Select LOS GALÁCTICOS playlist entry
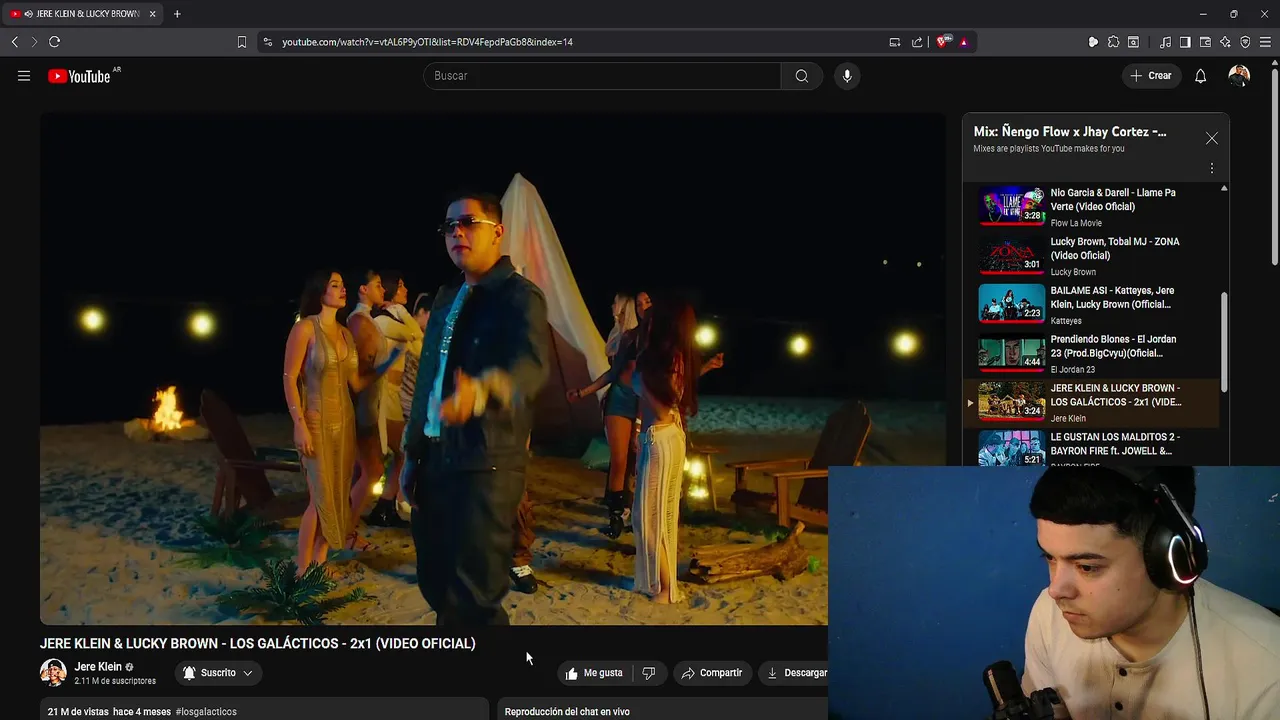The height and width of the screenshot is (720, 1280). (1092, 403)
